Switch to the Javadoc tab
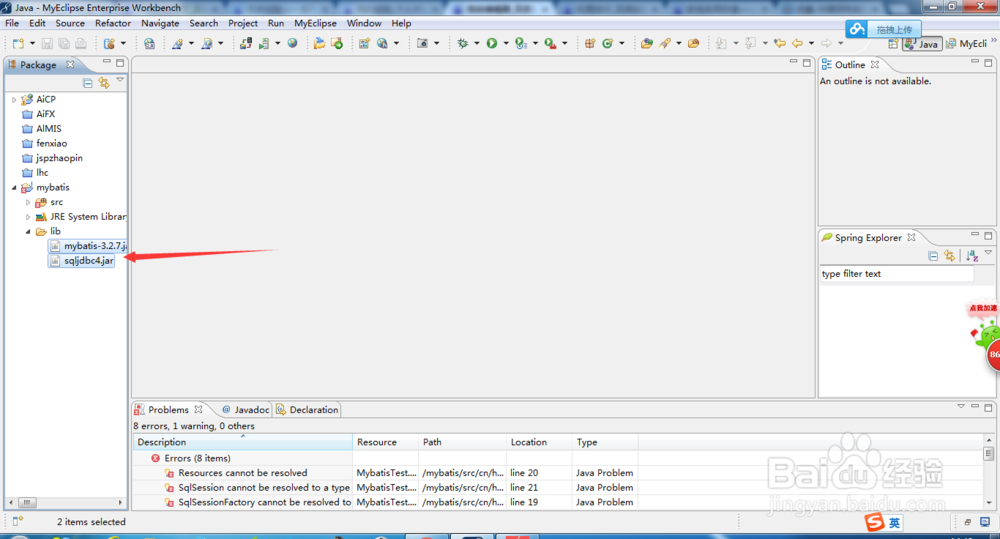The width and height of the screenshot is (1000, 539). point(246,410)
